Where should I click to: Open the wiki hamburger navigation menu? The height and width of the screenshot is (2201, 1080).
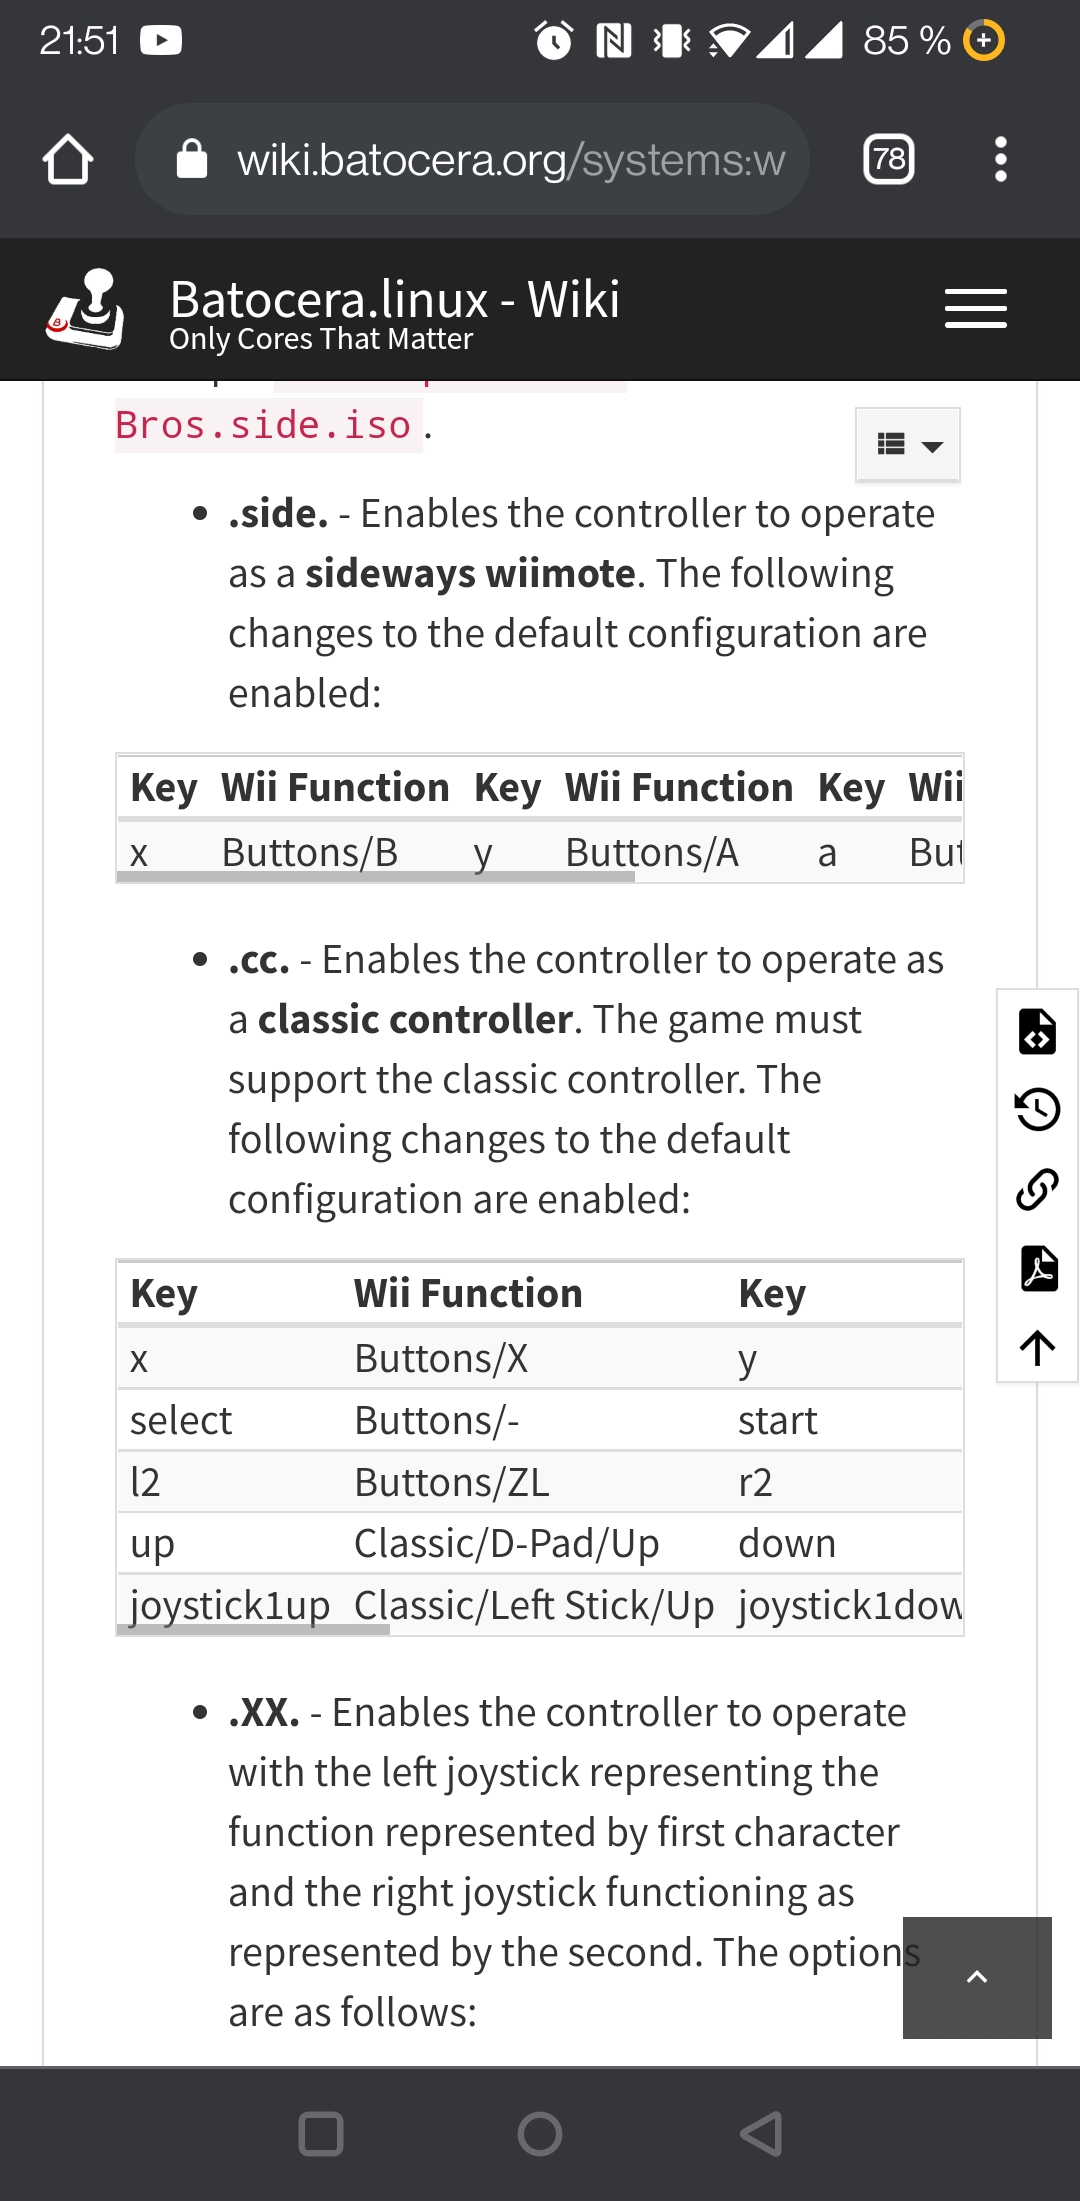coord(976,308)
